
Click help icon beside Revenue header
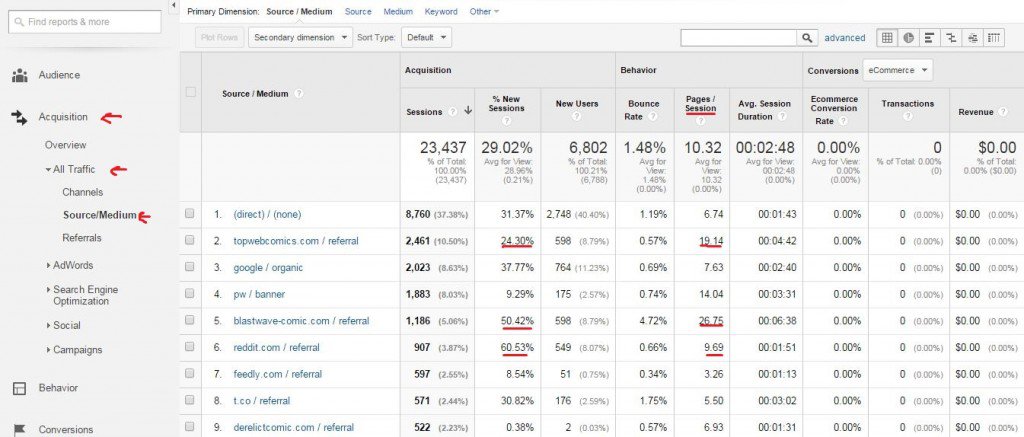click(x=1005, y=112)
